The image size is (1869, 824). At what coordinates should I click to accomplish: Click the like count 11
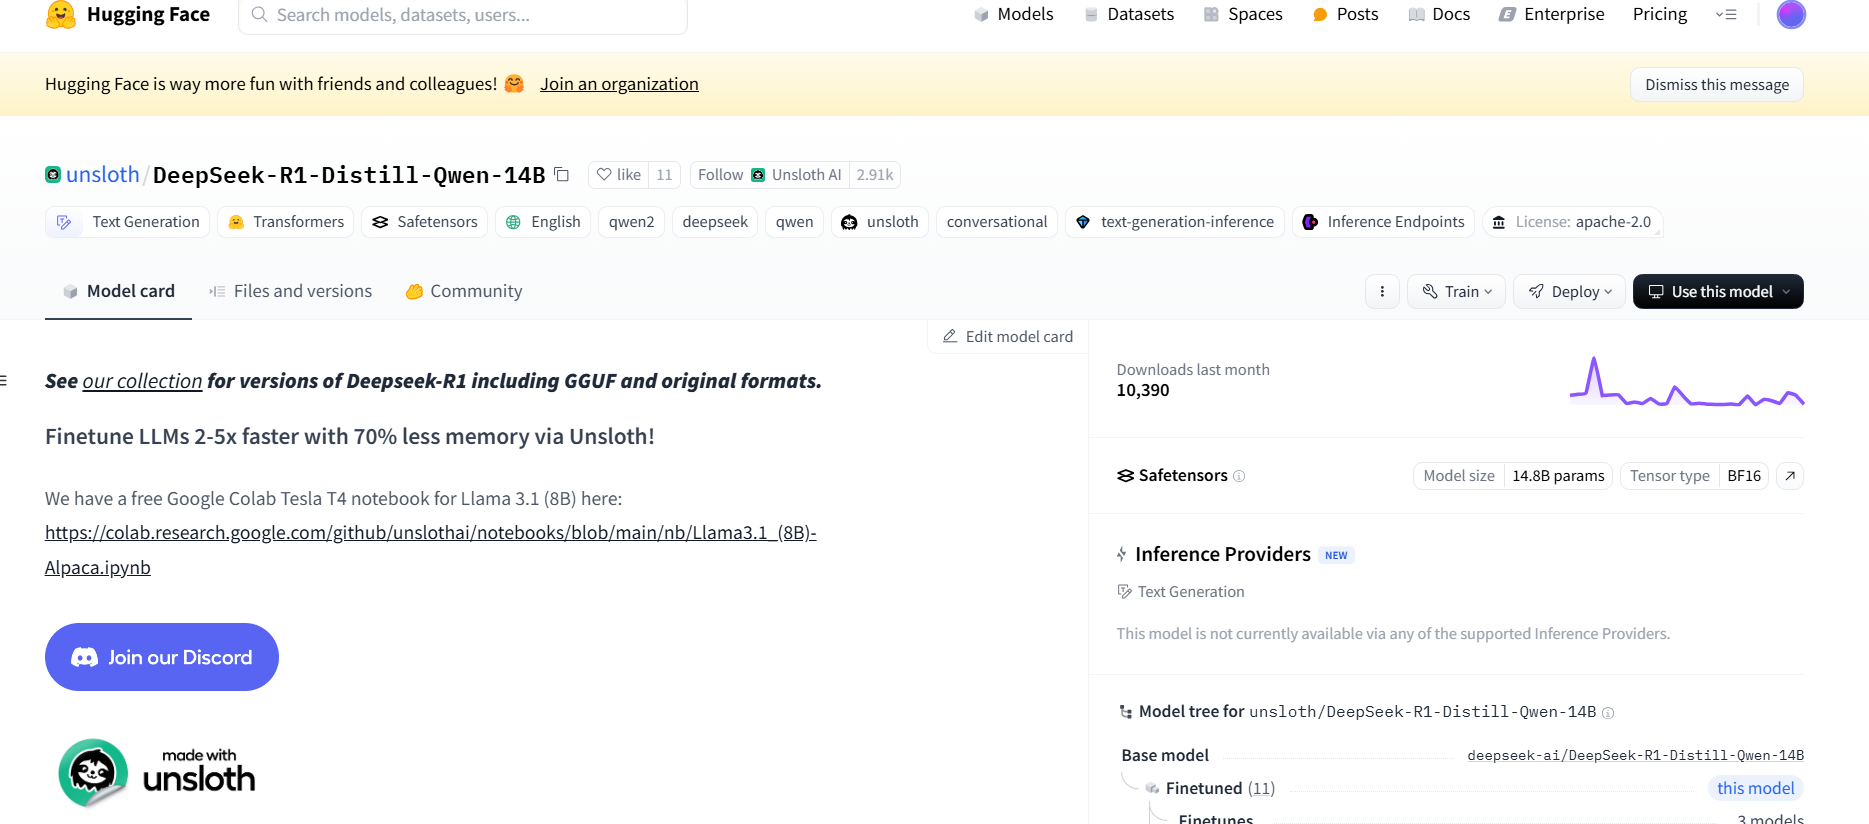pos(665,175)
